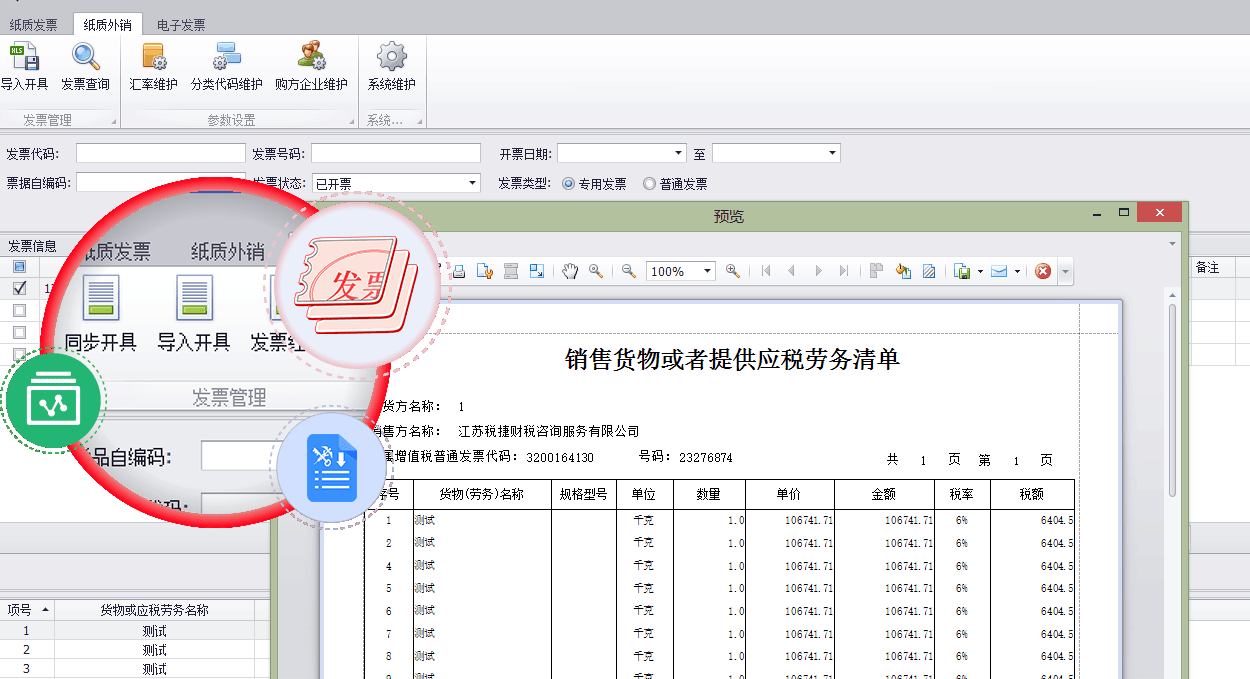Select the 专用发票 radio button
The image size is (1250, 679).
pos(569,184)
